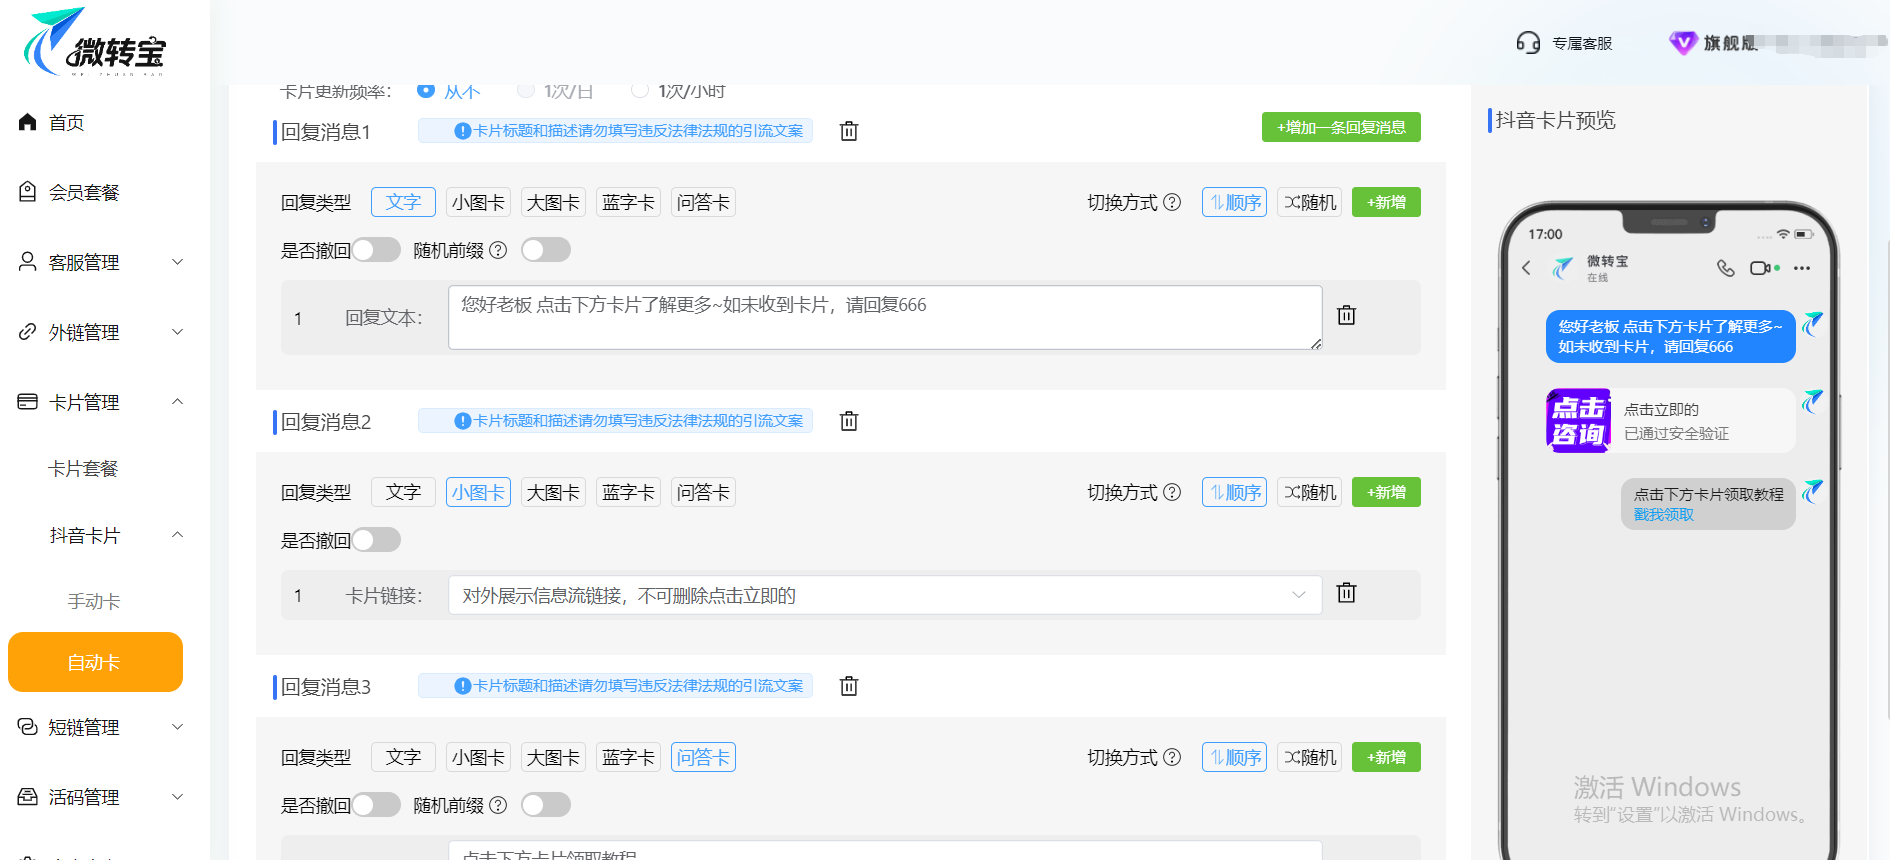
Task: Select 大图卡 type in reply message 1
Action: [x=553, y=202]
